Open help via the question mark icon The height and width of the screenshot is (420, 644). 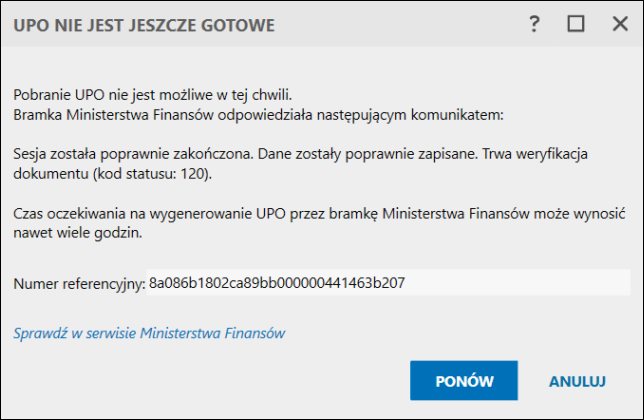[x=534, y=24]
